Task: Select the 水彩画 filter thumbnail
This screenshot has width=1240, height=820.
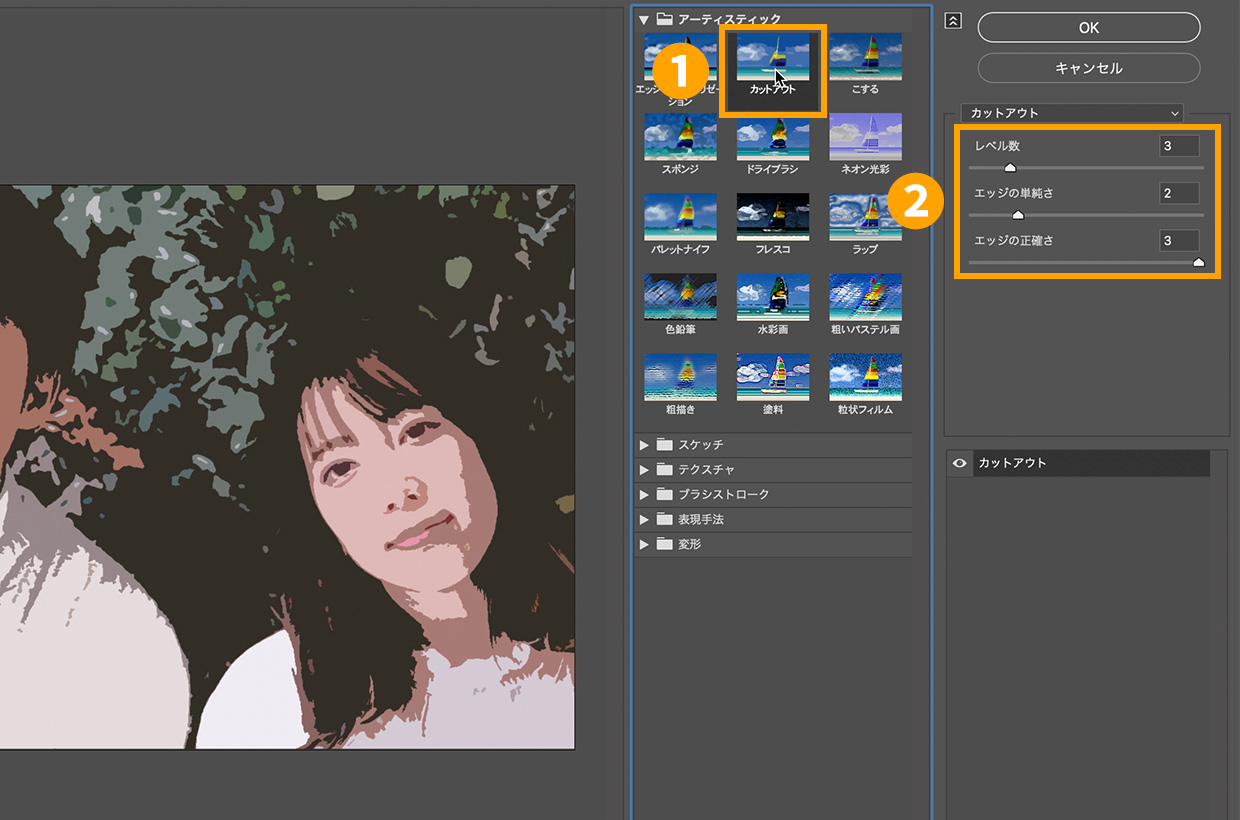Action: 773,297
